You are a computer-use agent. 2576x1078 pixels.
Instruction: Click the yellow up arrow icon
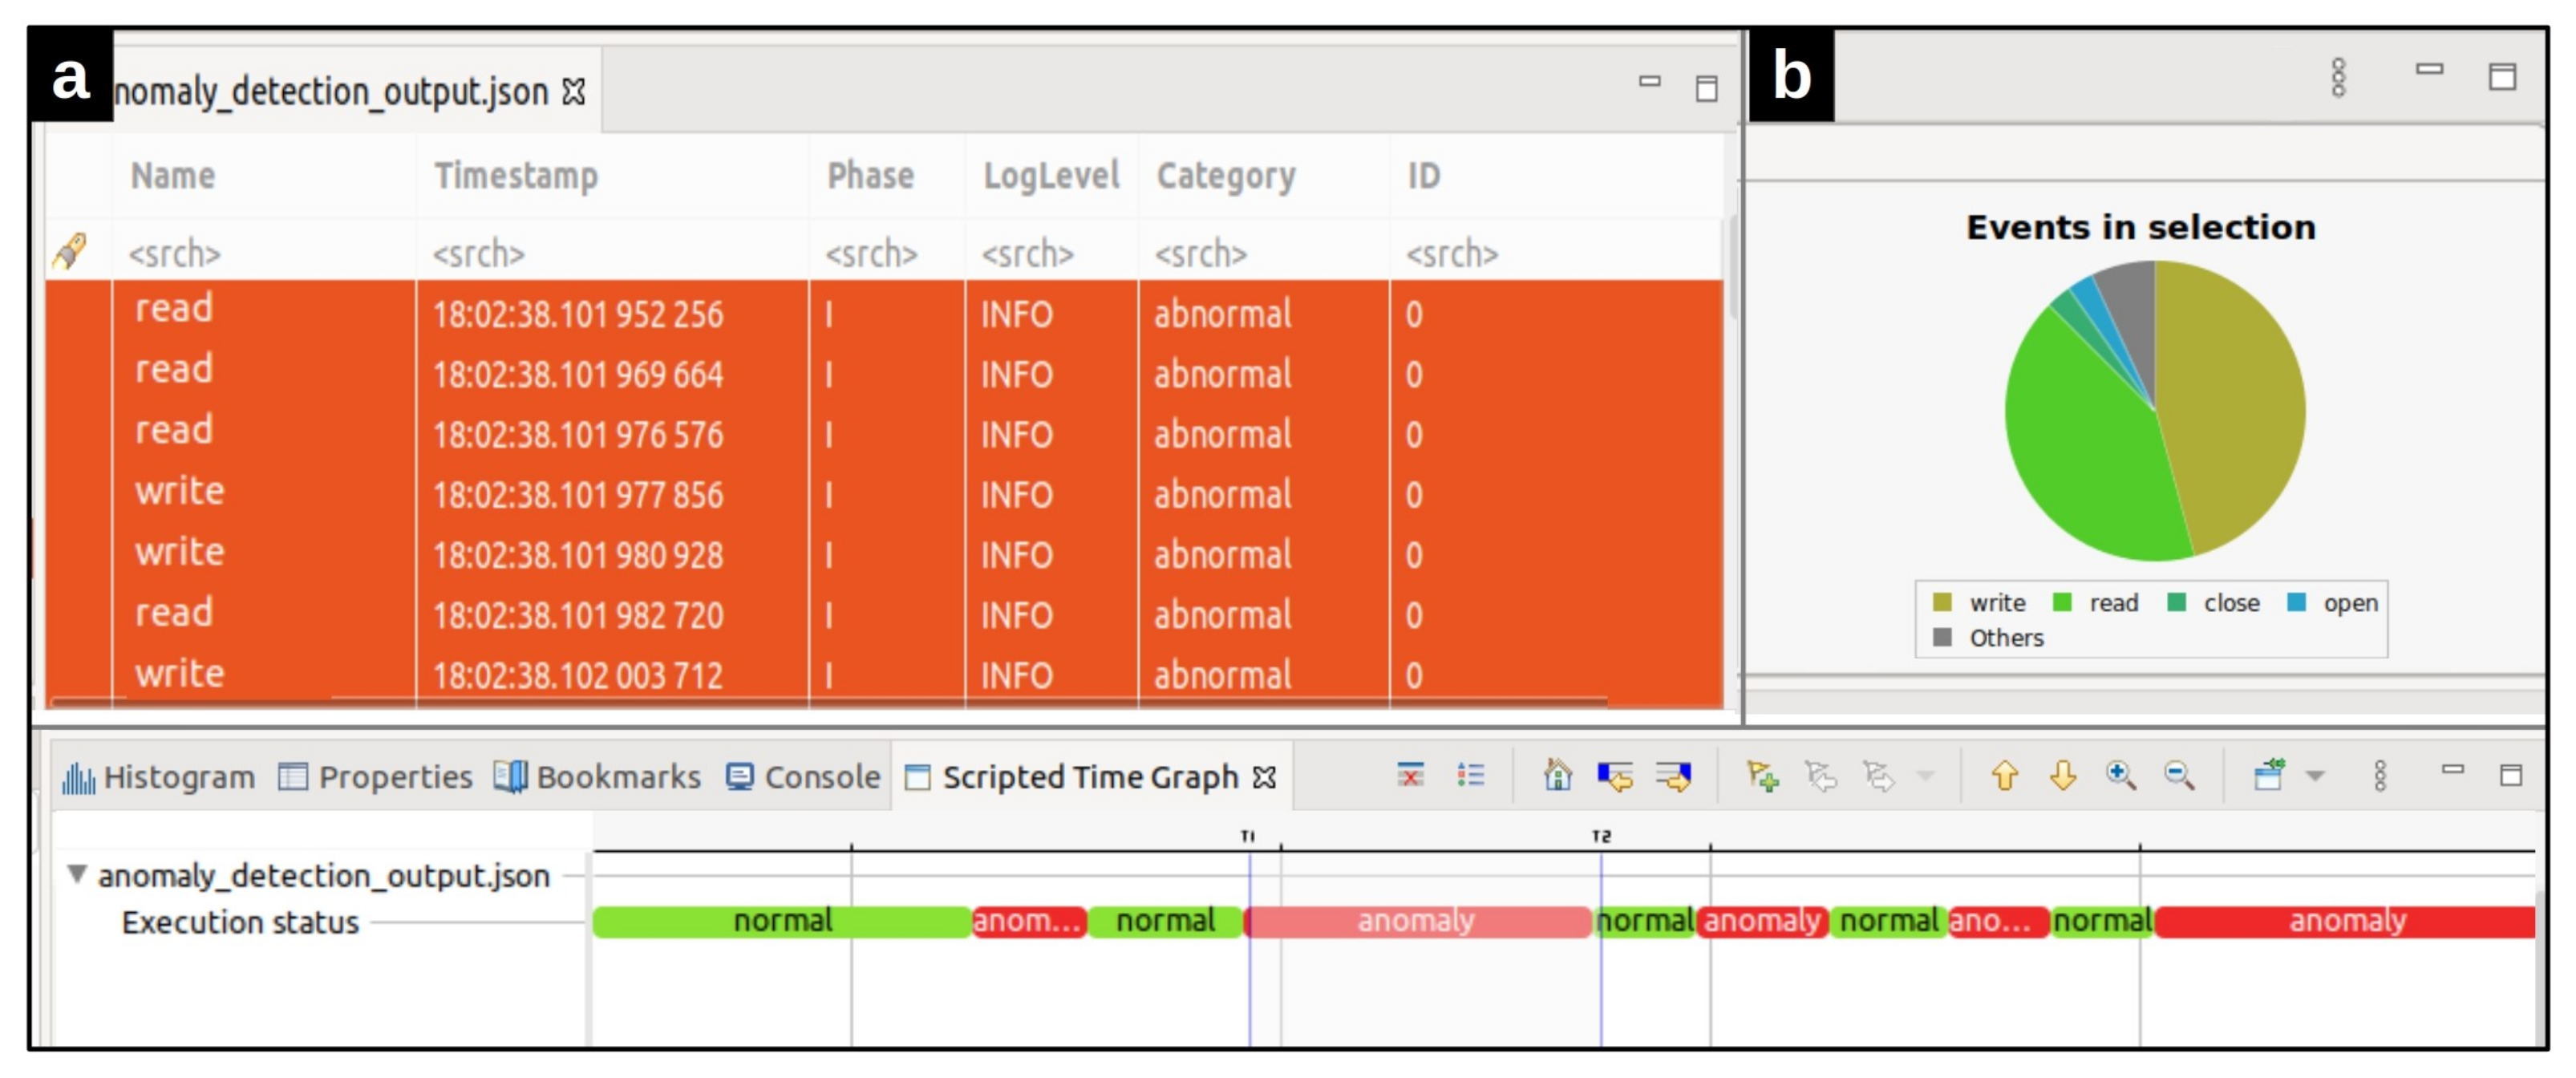coord(2004,776)
